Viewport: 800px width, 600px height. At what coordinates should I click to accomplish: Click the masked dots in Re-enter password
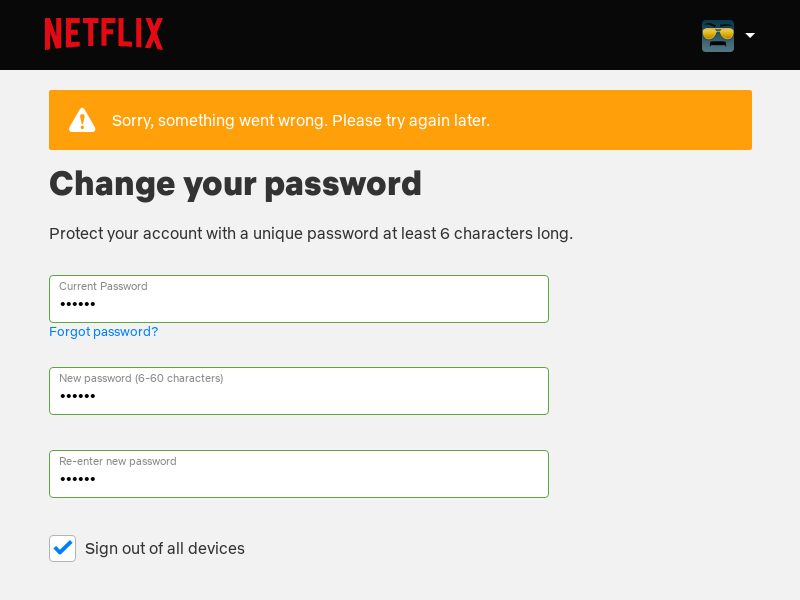point(78,479)
